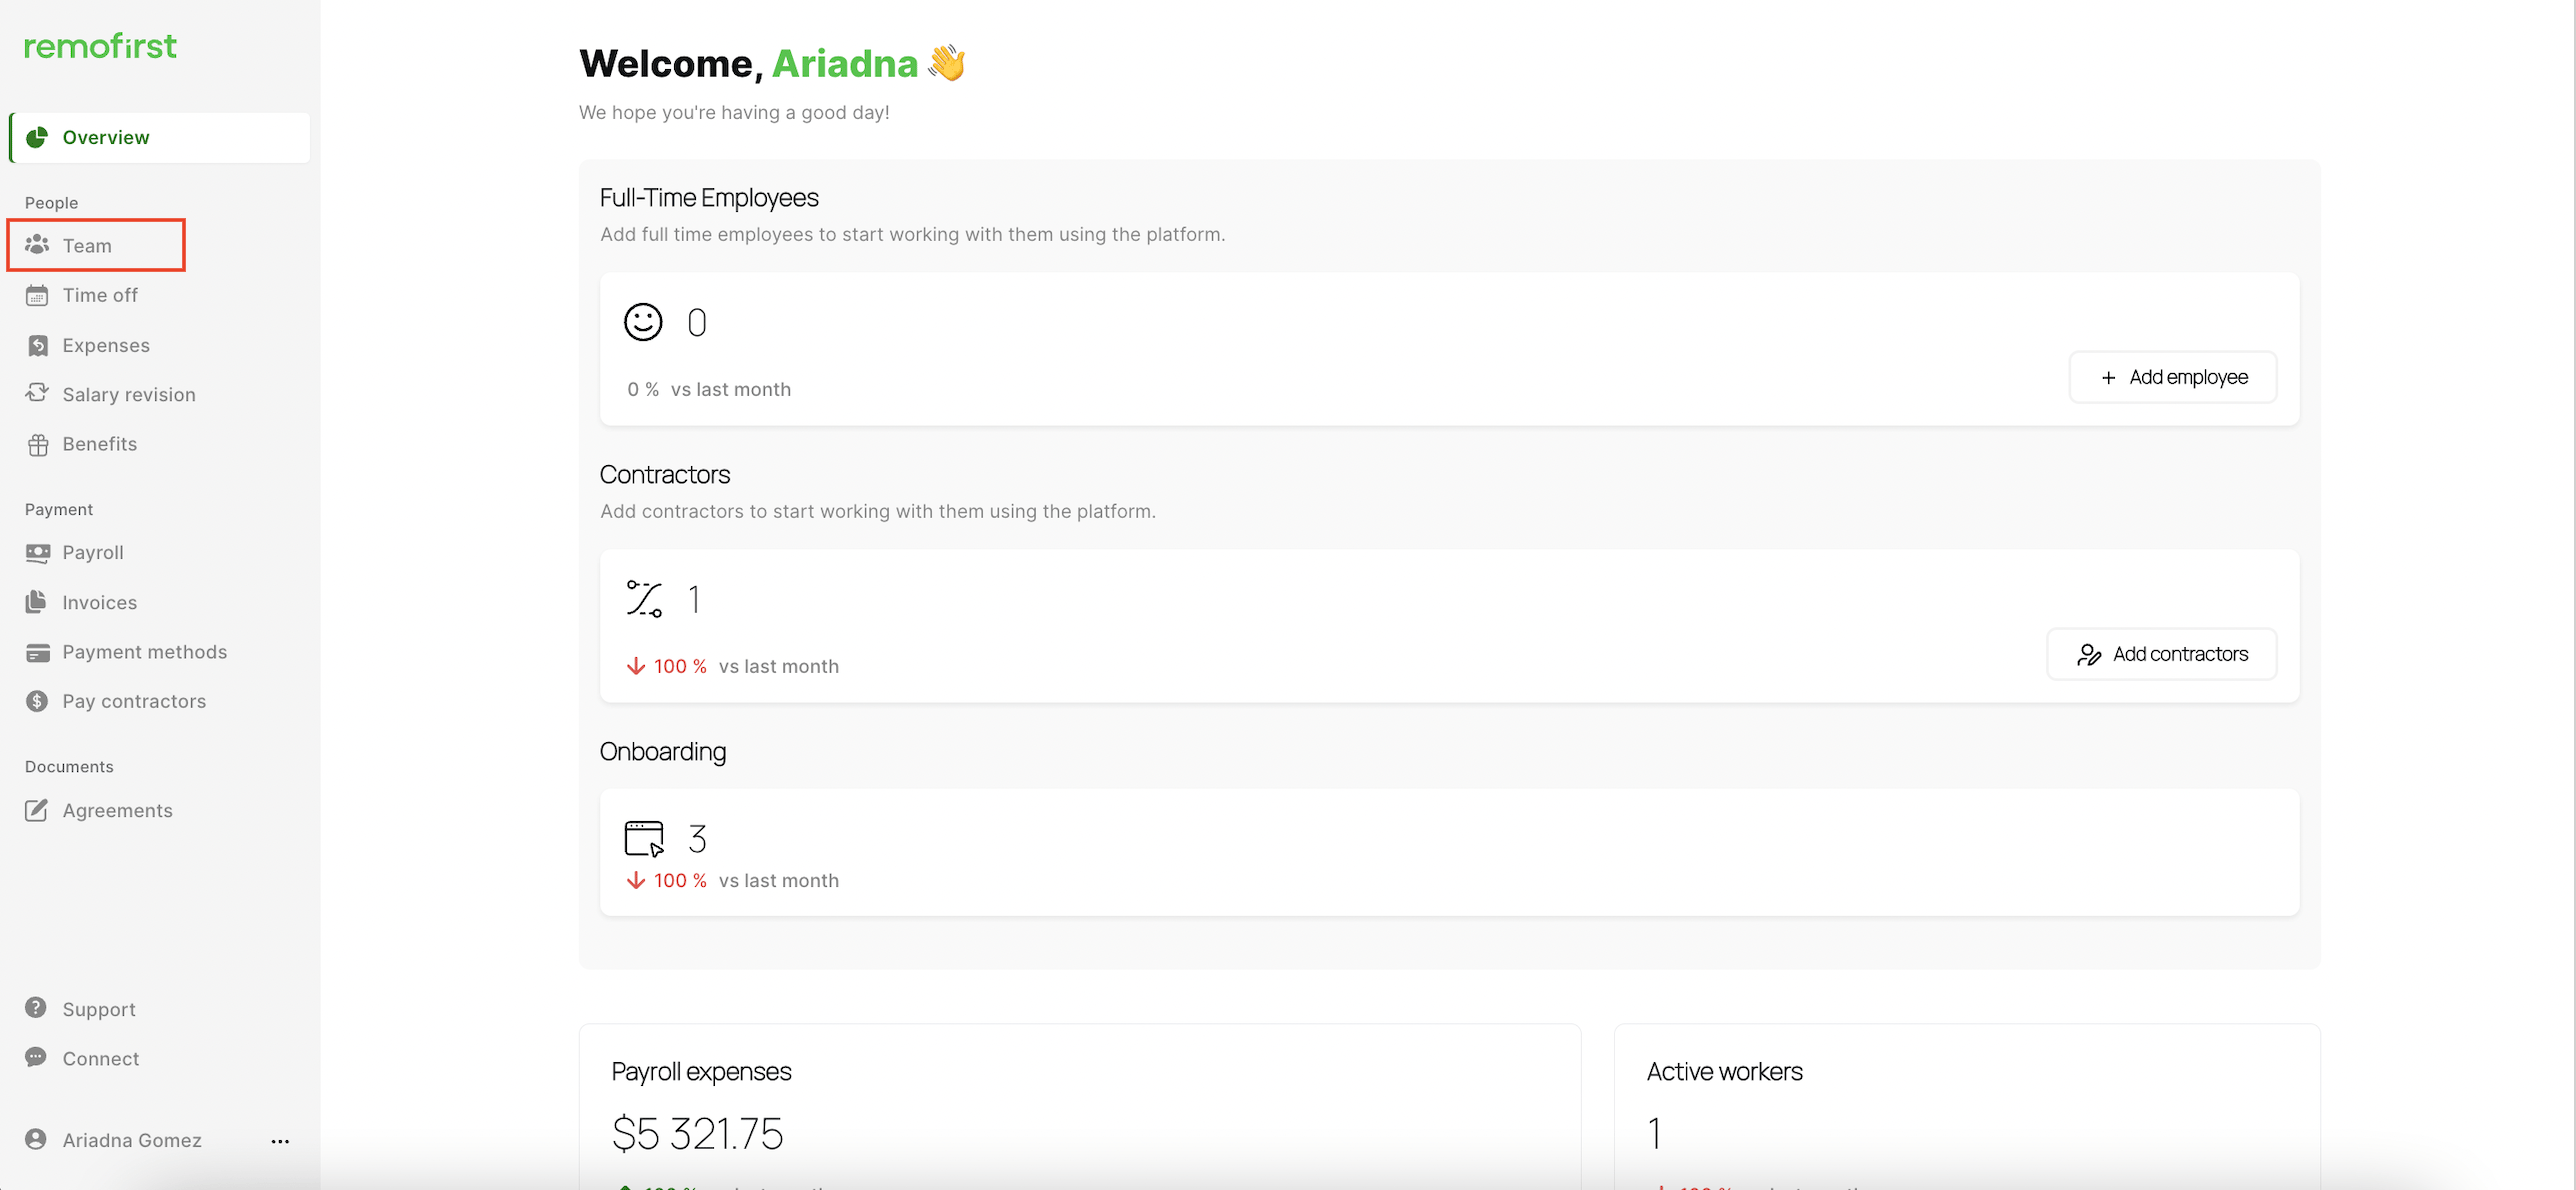Image resolution: width=2576 pixels, height=1190 pixels.
Task: Open the Agreements page
Action: [117, 810]
